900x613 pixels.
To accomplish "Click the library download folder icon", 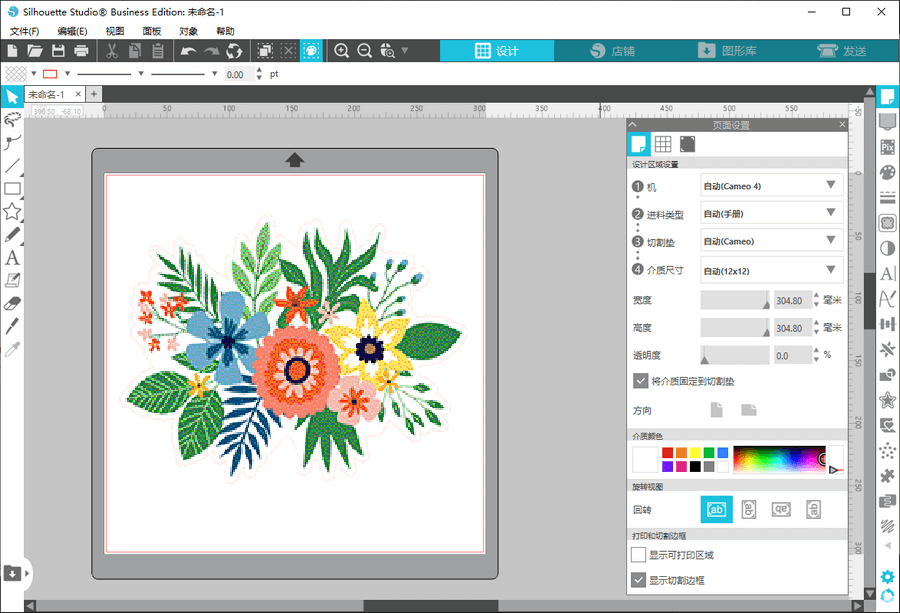I will 13,573.
